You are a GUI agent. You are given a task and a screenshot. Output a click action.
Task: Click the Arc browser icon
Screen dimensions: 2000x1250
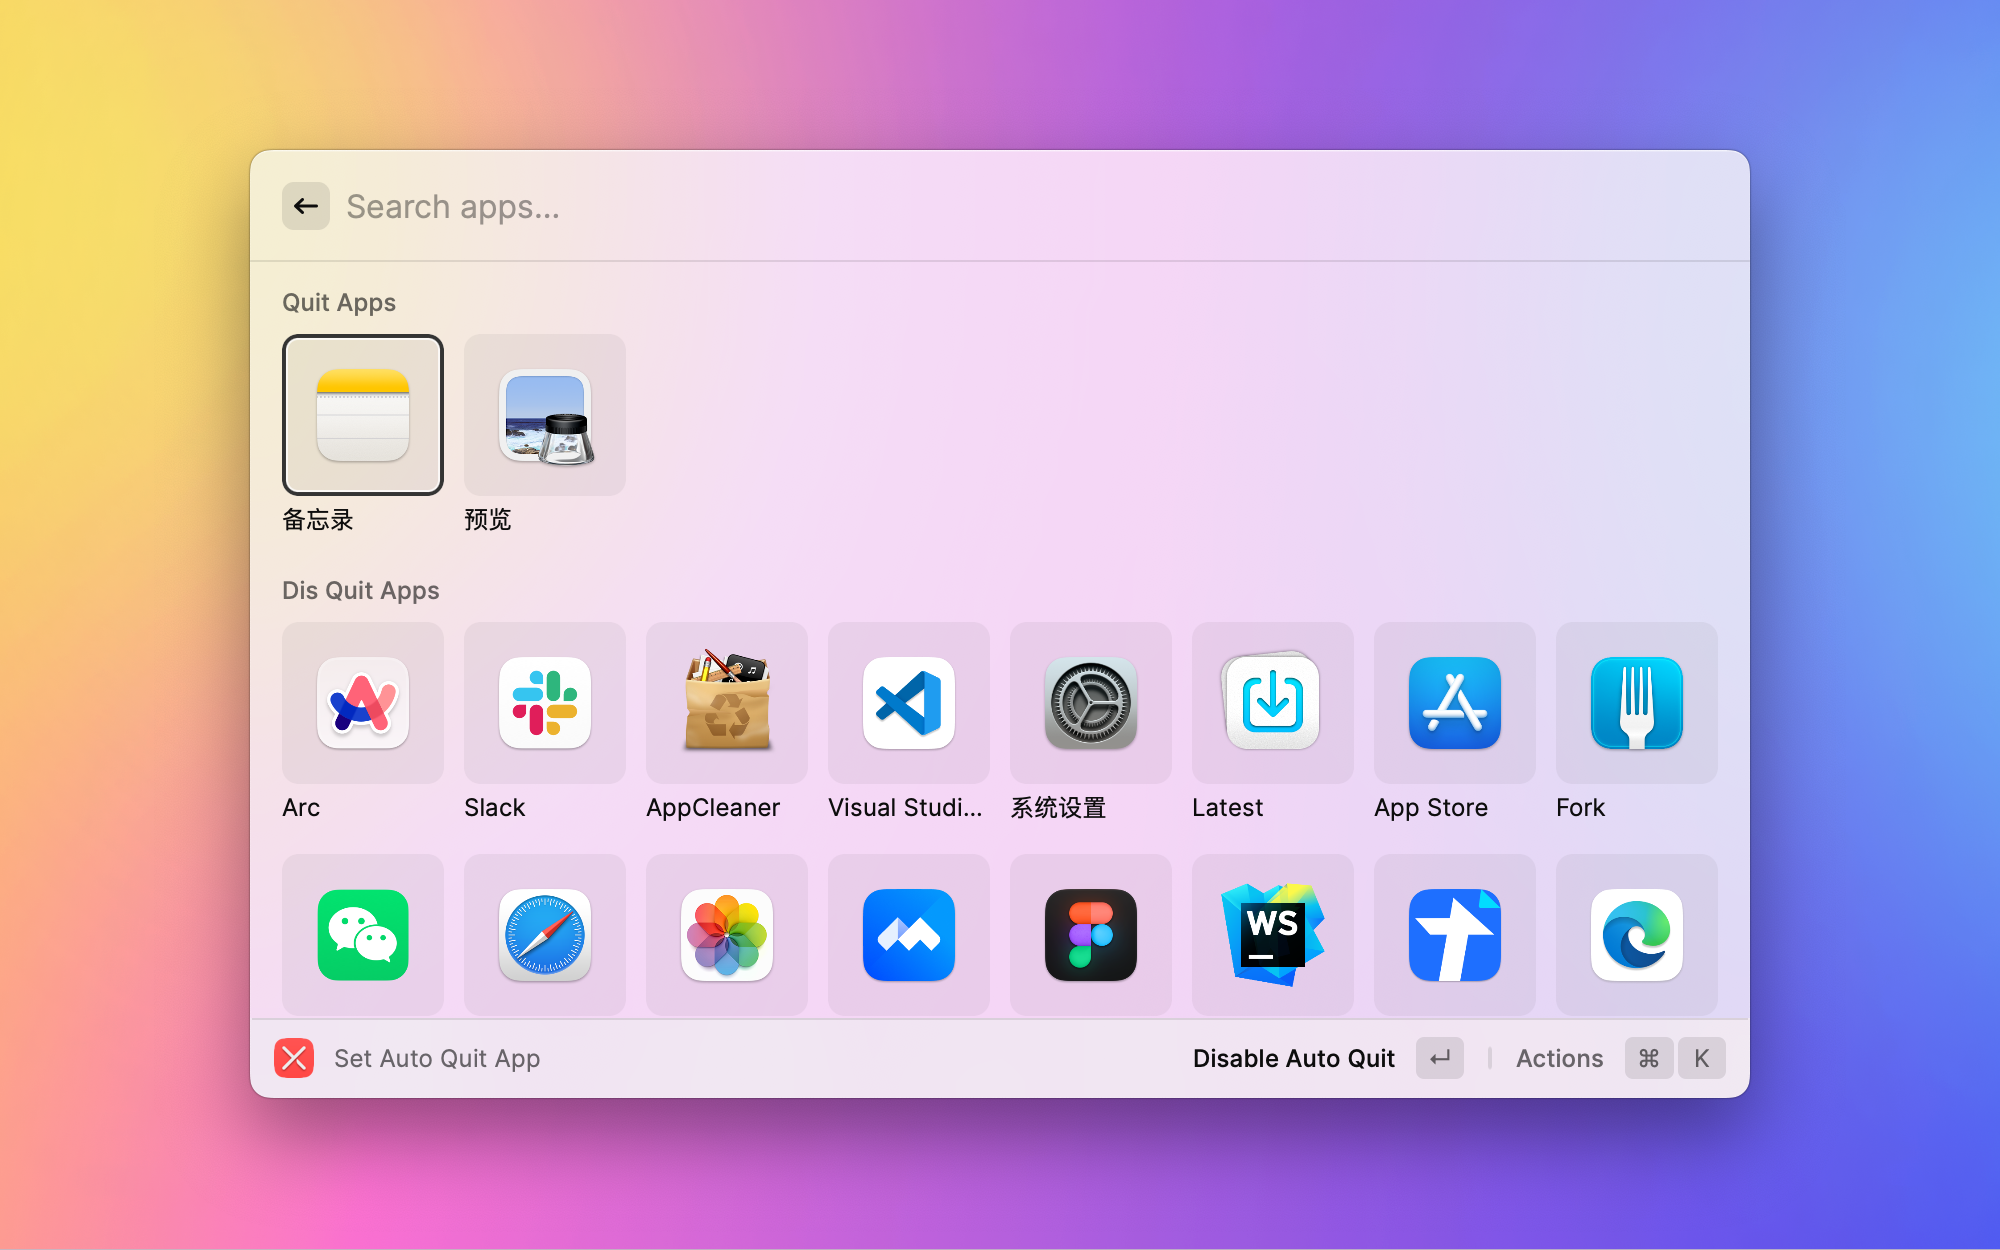coord(363,703)
